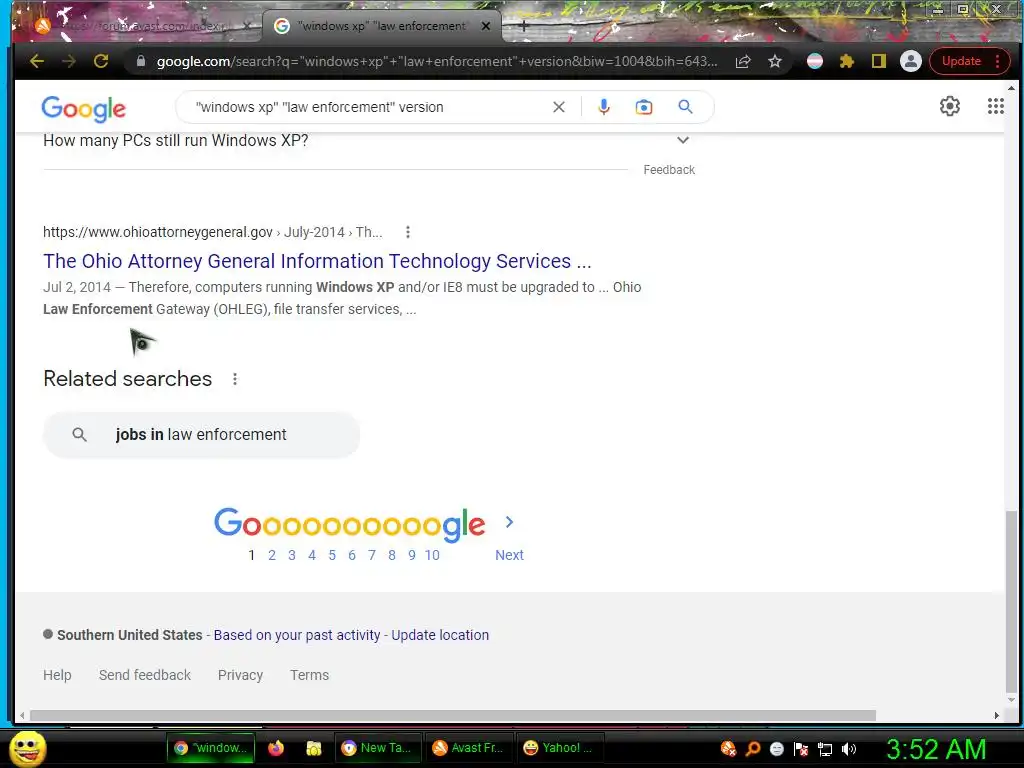Image resolution: width=1024 pixels, height=768 pixels.
Task: Open the file folder icon in taskbar
Action: 314,748
